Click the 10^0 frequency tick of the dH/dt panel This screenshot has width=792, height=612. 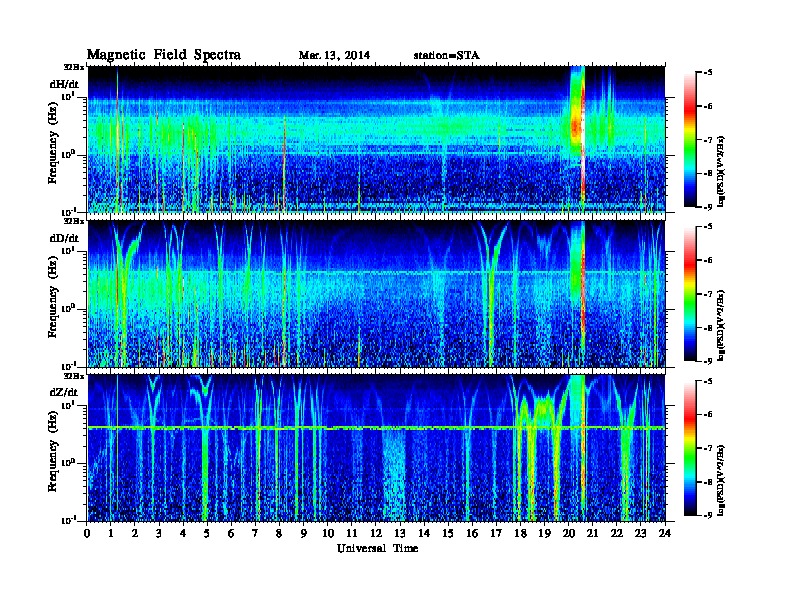coord(68,154)
